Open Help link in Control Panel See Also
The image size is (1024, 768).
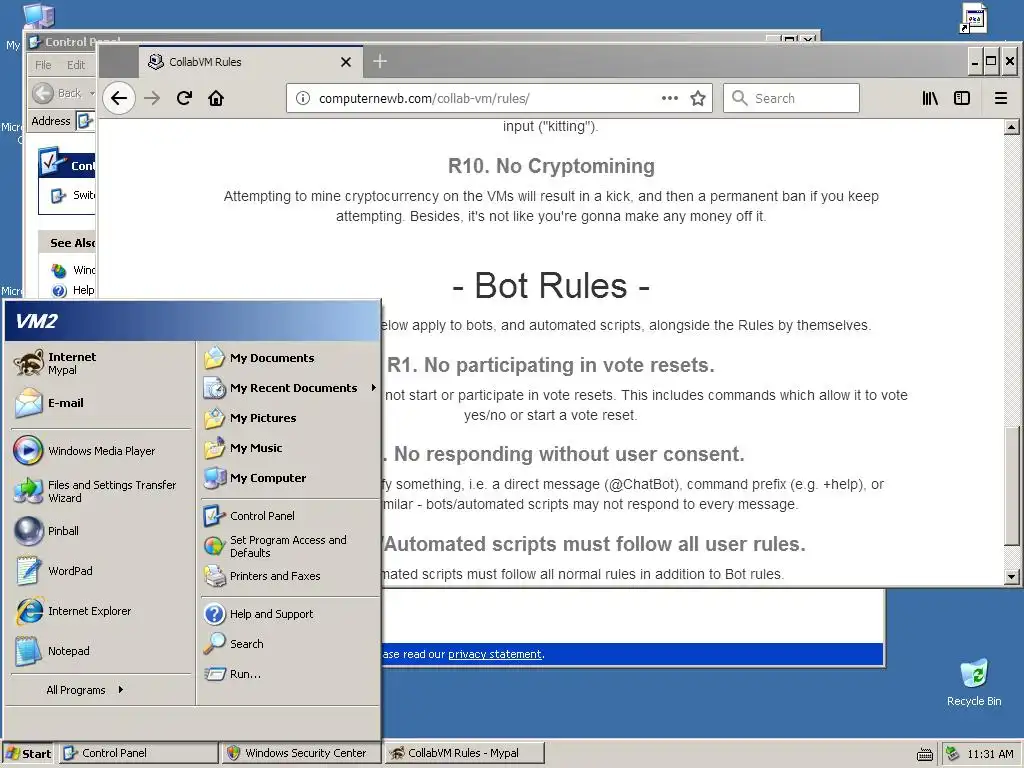[74, 290]
